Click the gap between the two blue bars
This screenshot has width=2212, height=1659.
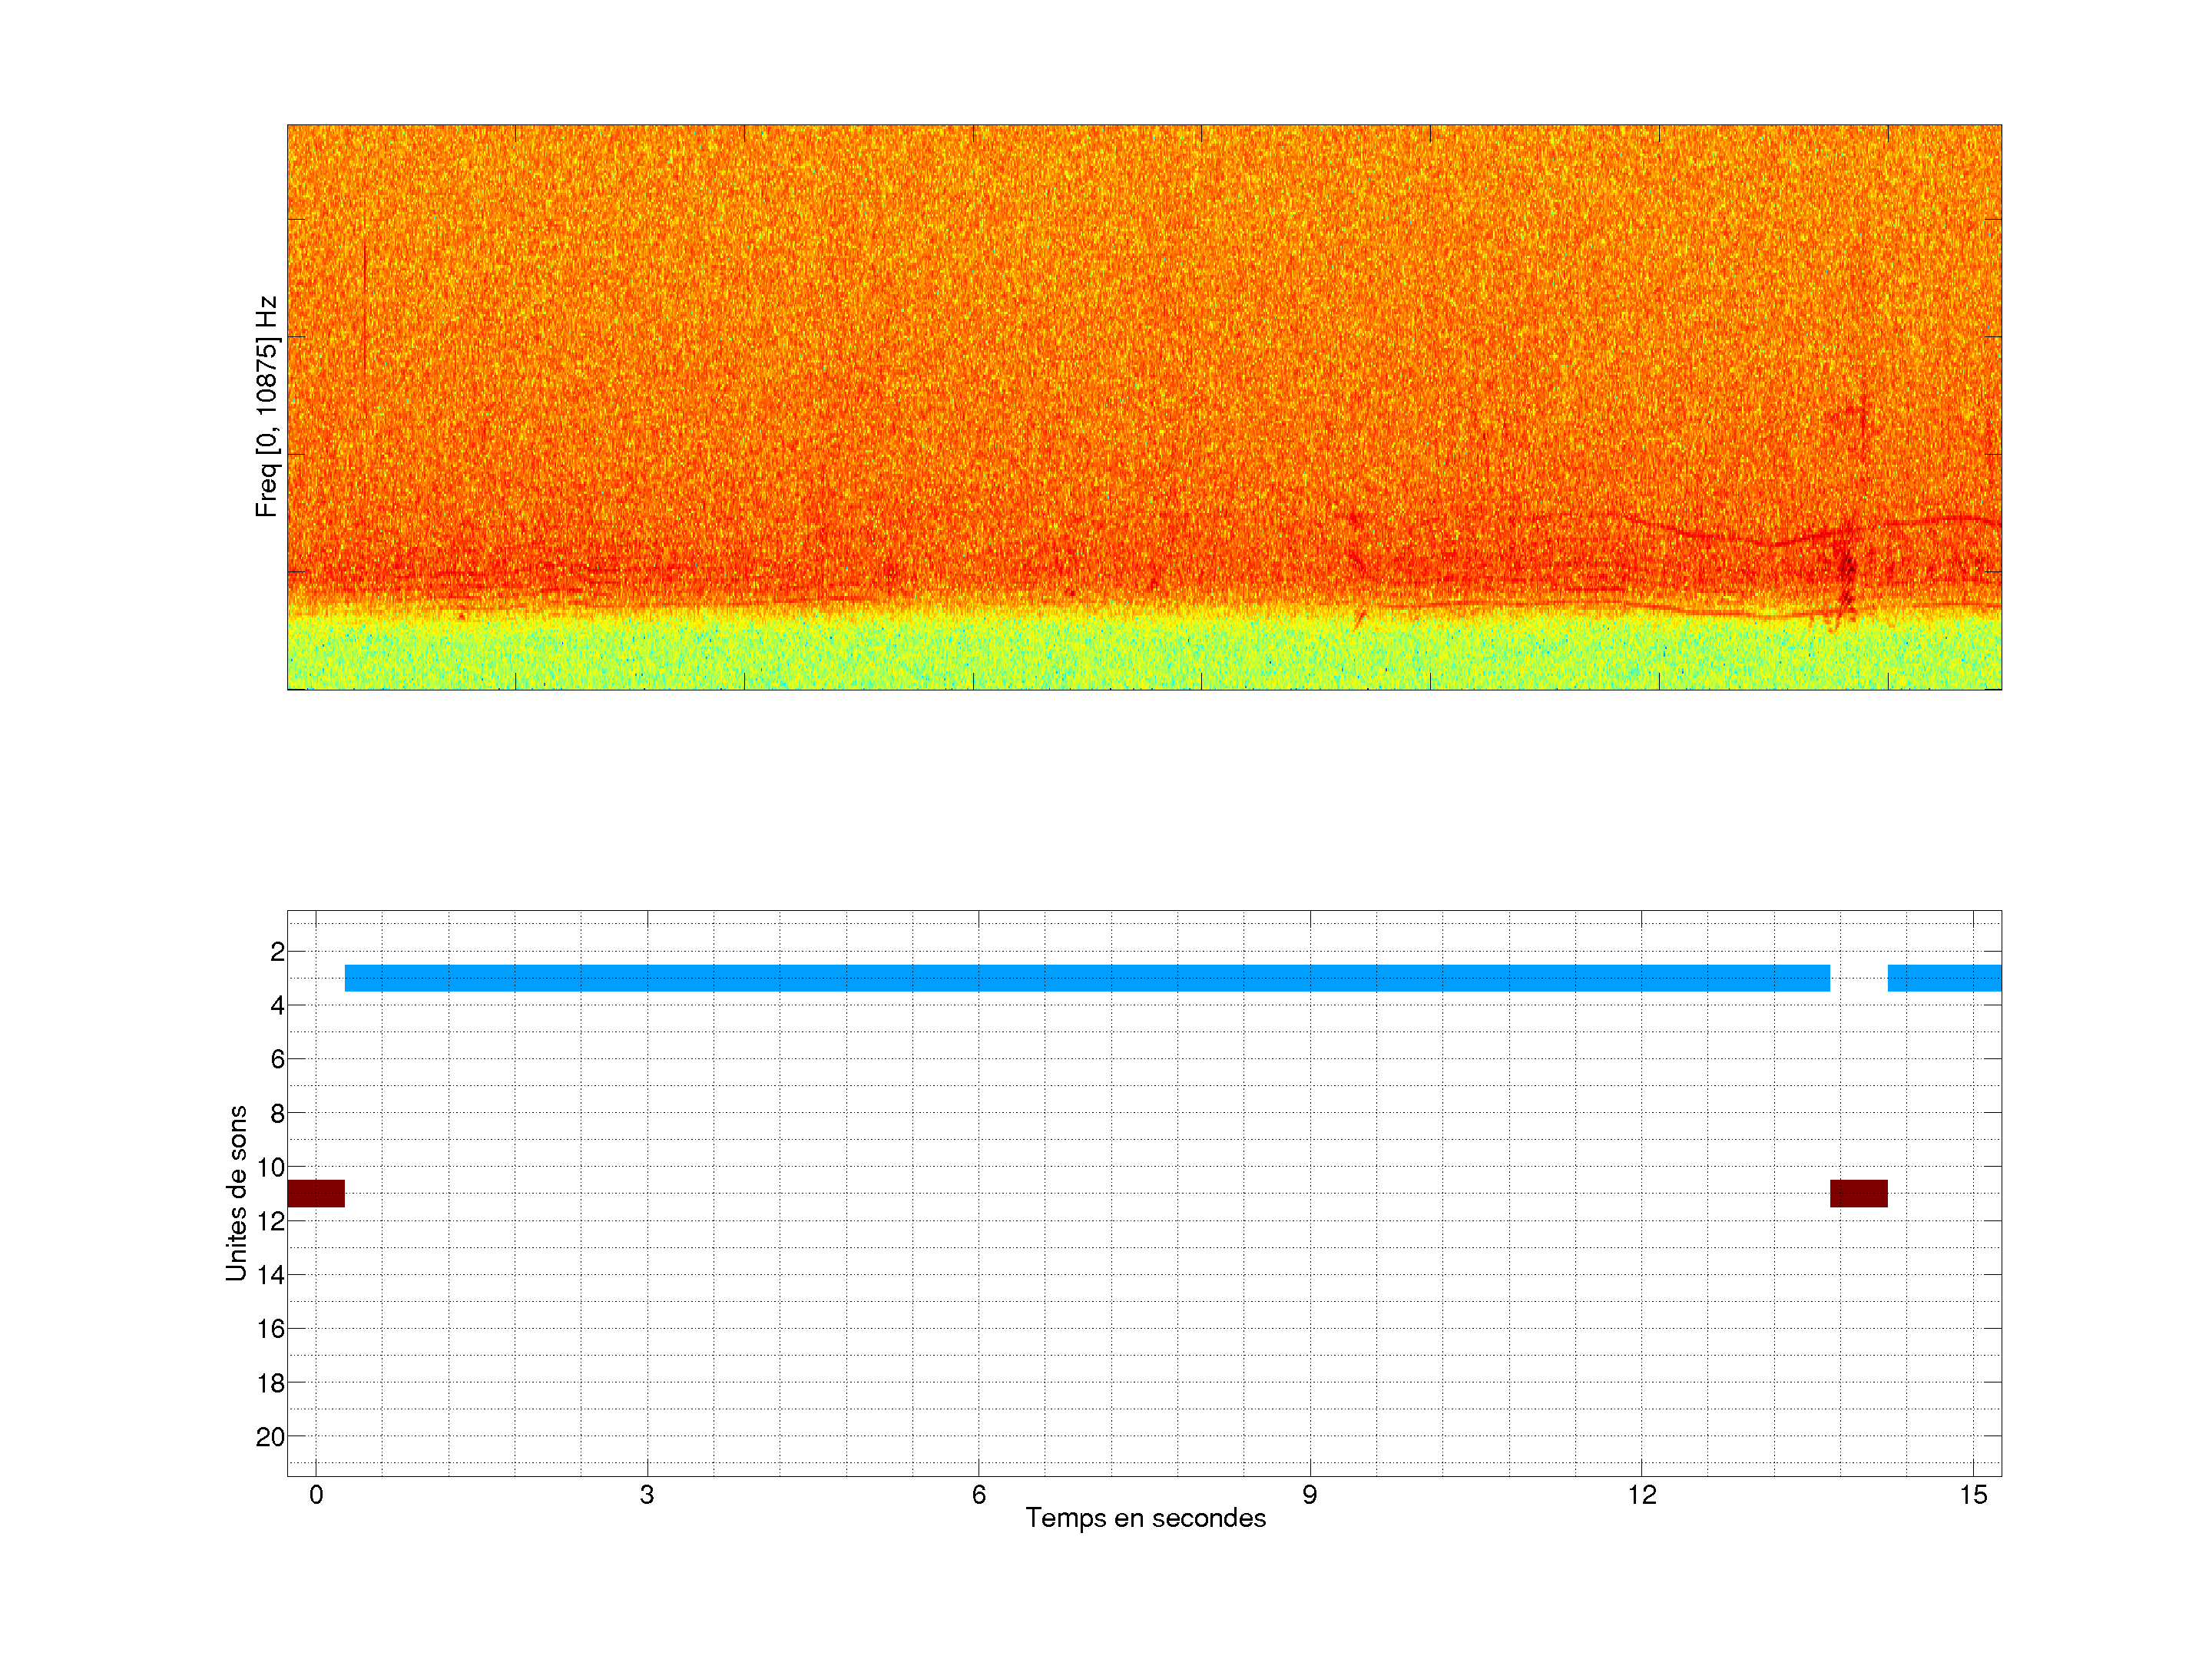1858,978
